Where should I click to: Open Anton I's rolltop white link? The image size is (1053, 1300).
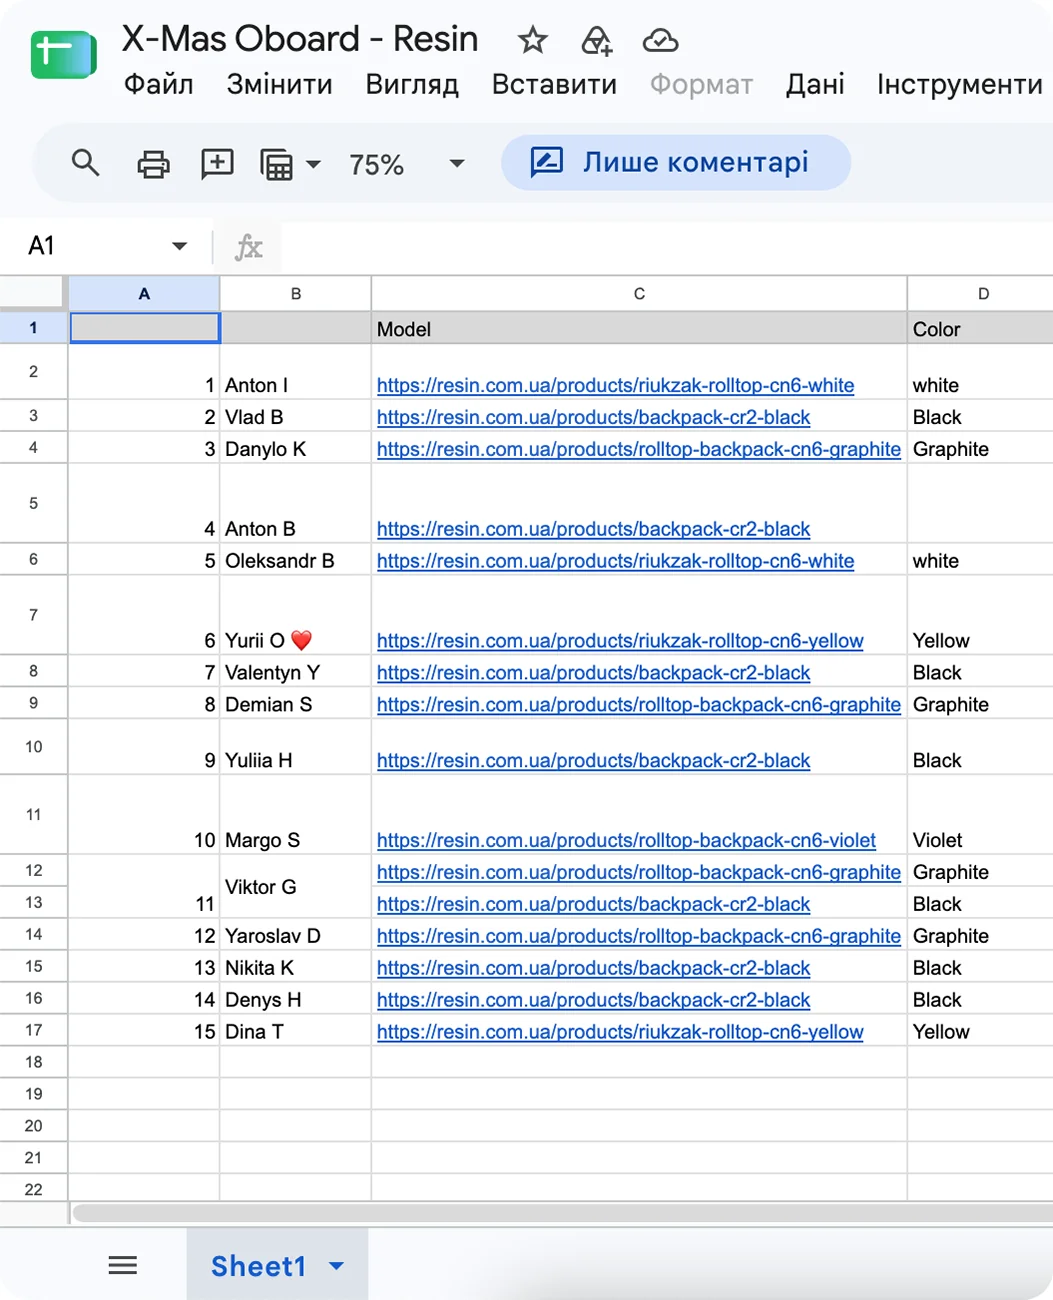pos(615,385)
